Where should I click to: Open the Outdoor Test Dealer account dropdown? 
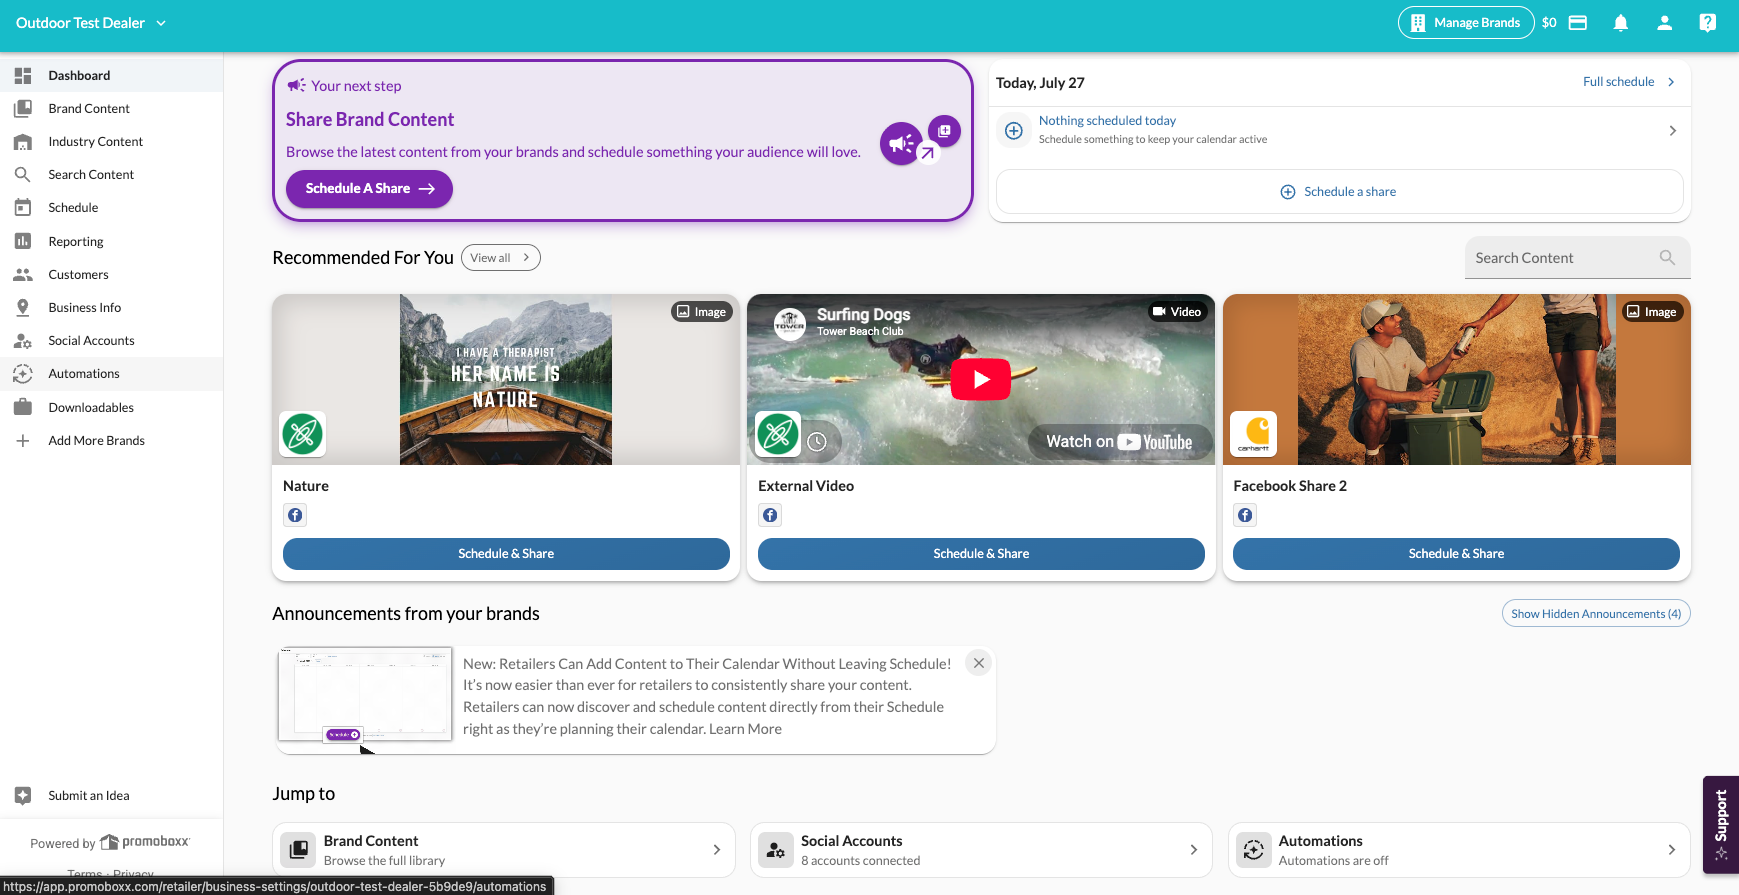pyautogui.click(x=91, y=23)
